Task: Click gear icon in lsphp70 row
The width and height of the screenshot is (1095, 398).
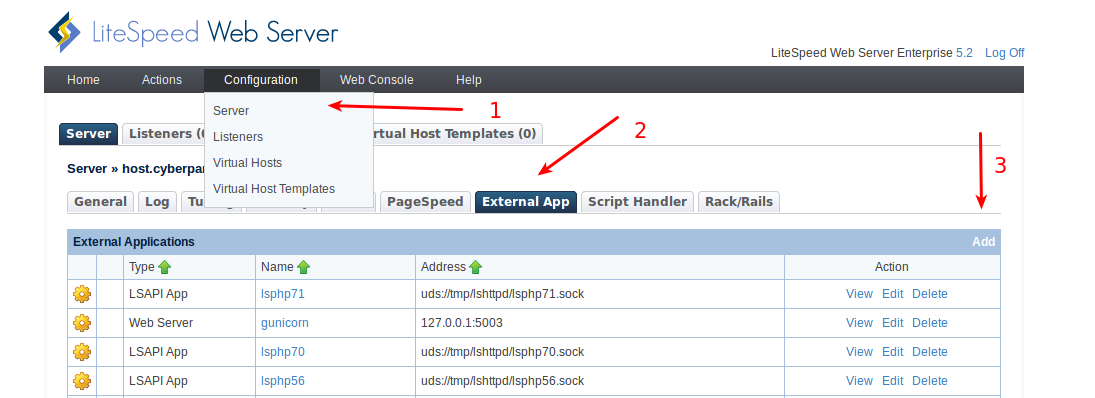Action: point(82,352)
